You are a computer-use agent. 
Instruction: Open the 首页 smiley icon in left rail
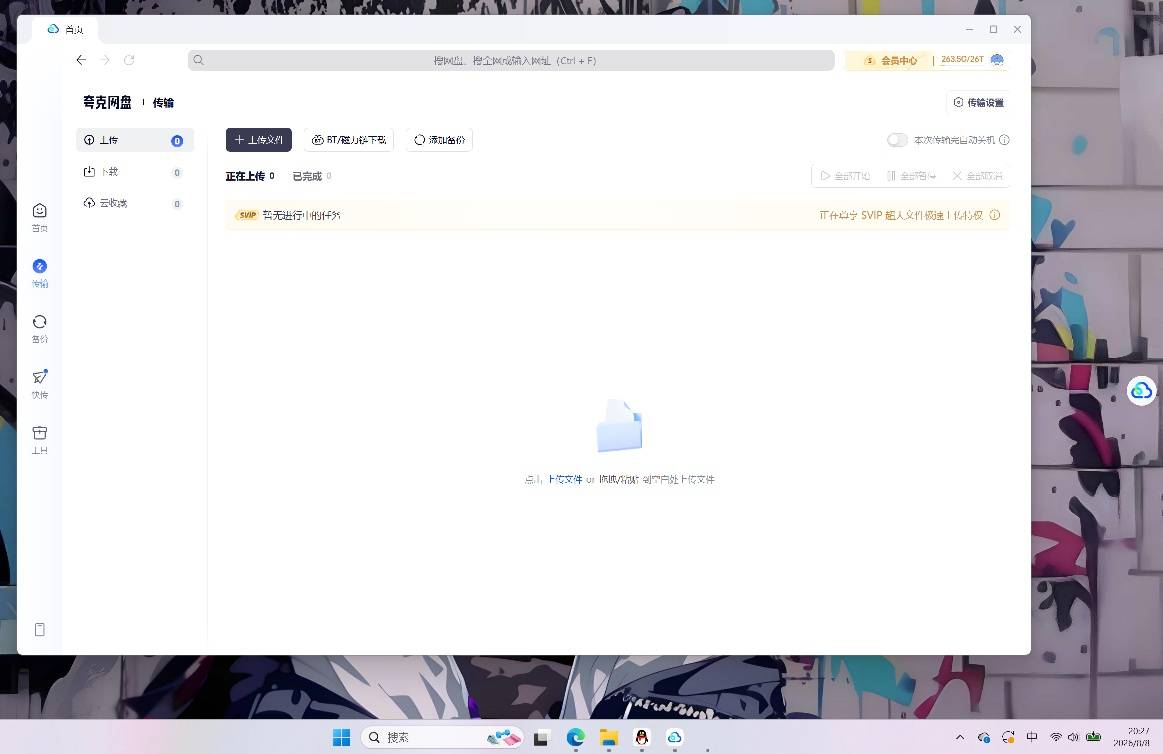click(40, 211)
